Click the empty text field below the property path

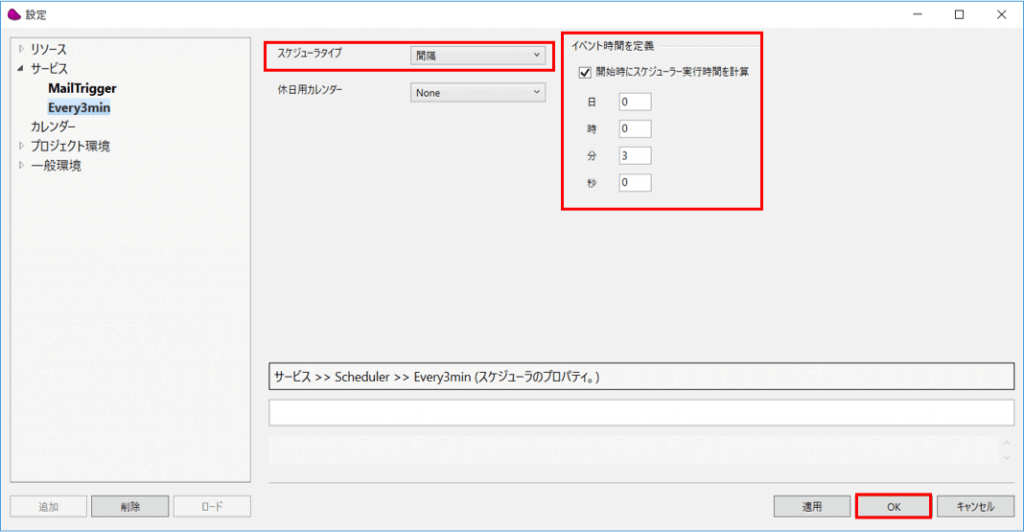(x=639, y=412)
